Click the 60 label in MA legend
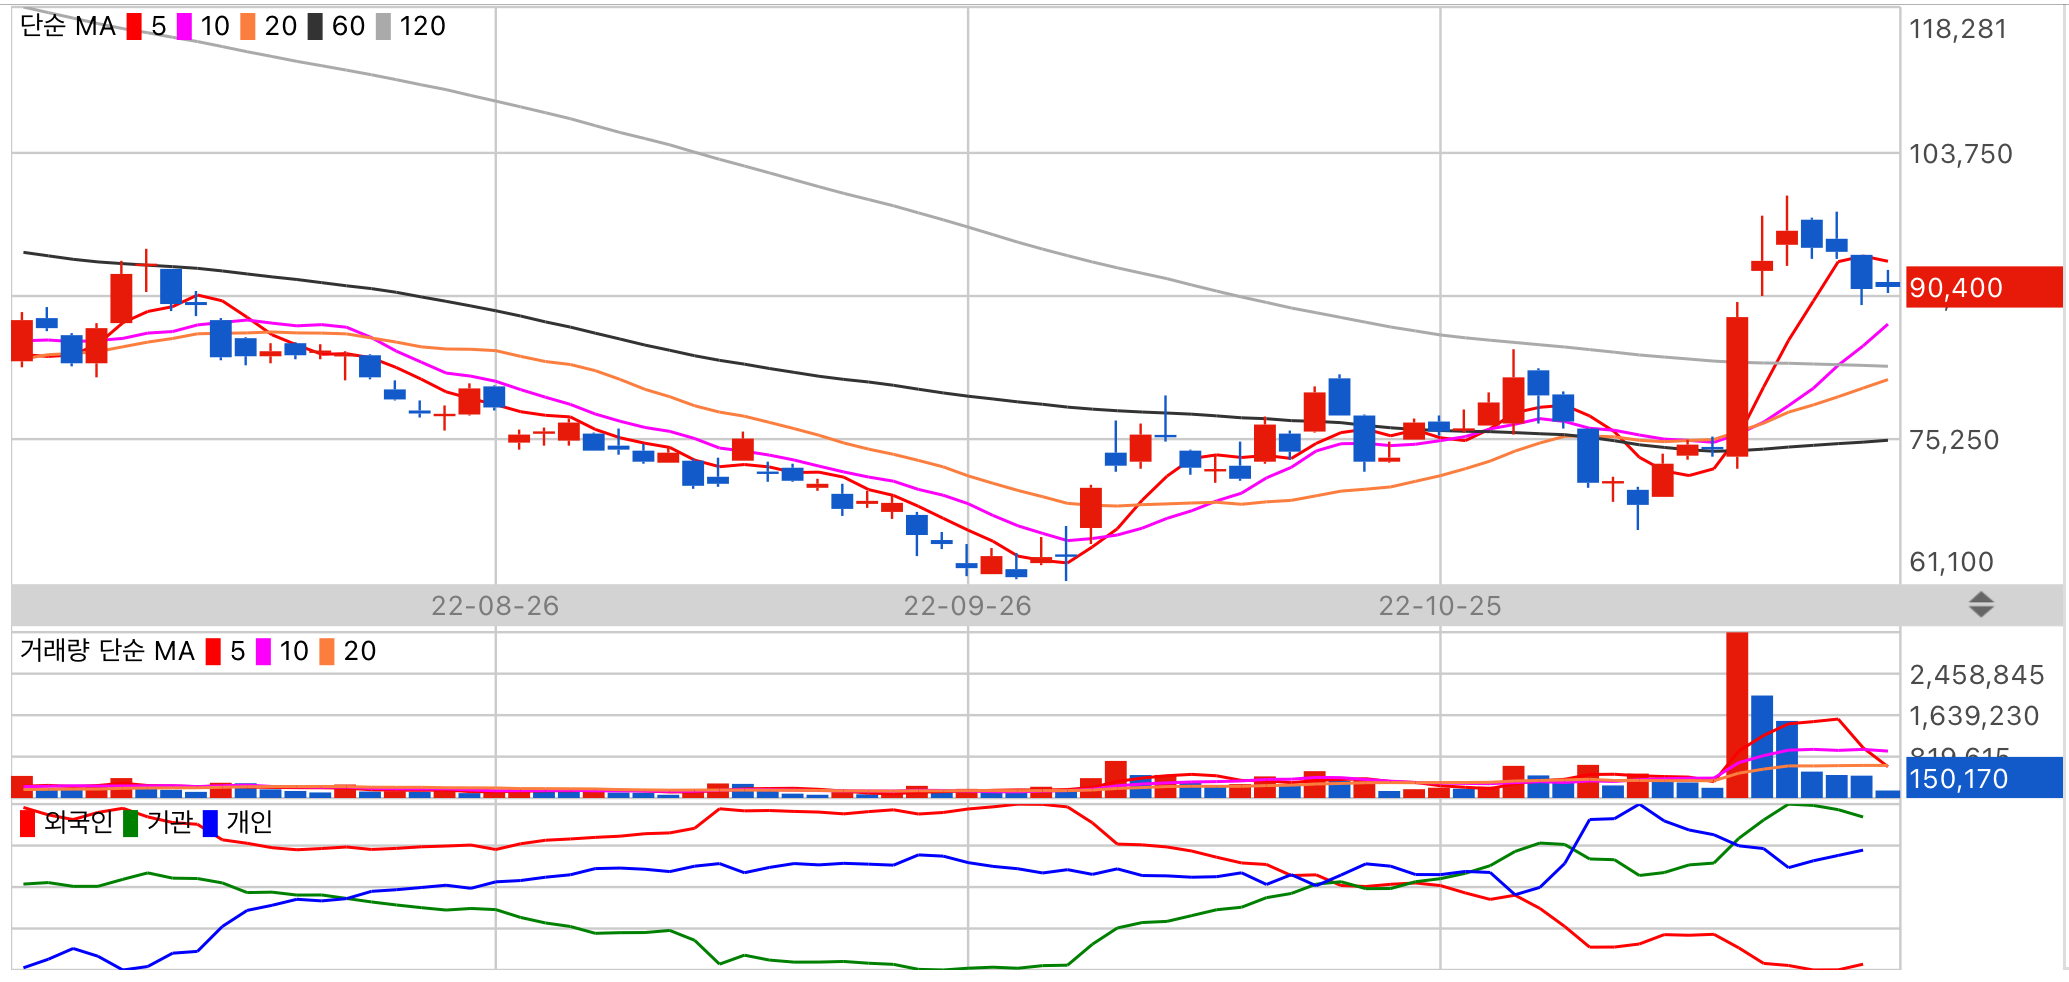 point(348,26)
